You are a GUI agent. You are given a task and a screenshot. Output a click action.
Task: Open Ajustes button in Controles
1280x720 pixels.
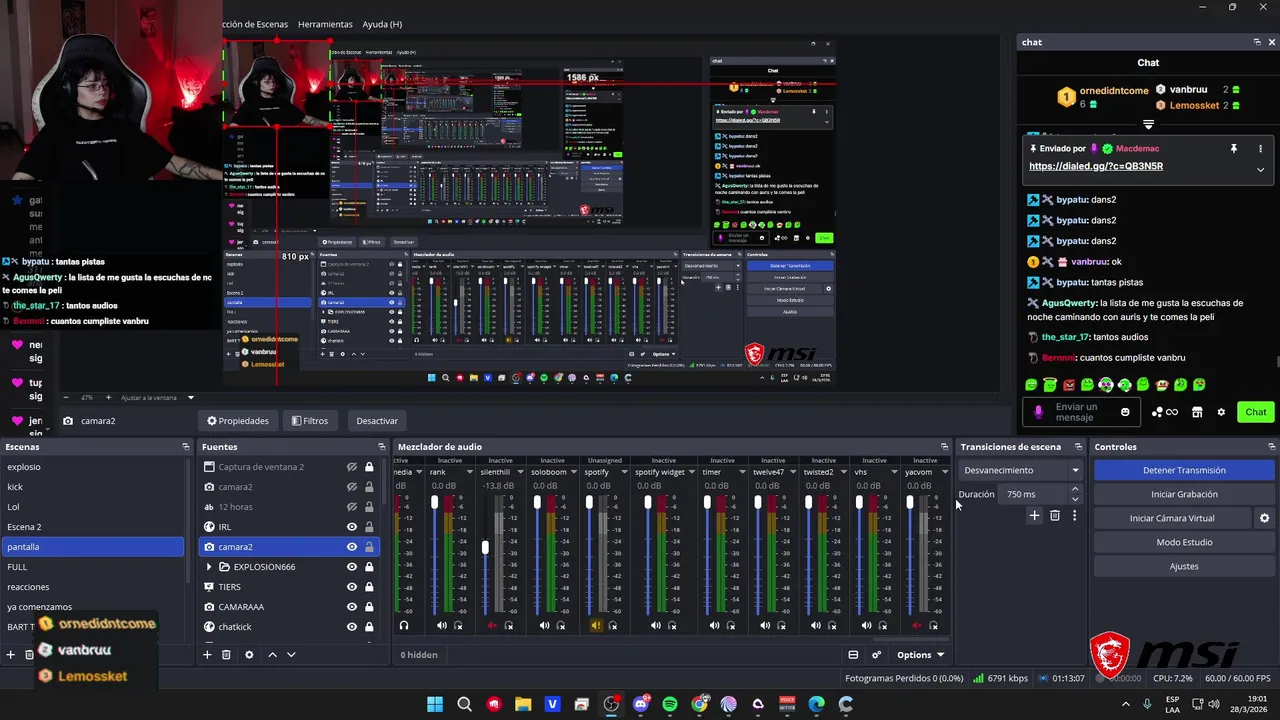point(1184,566)
